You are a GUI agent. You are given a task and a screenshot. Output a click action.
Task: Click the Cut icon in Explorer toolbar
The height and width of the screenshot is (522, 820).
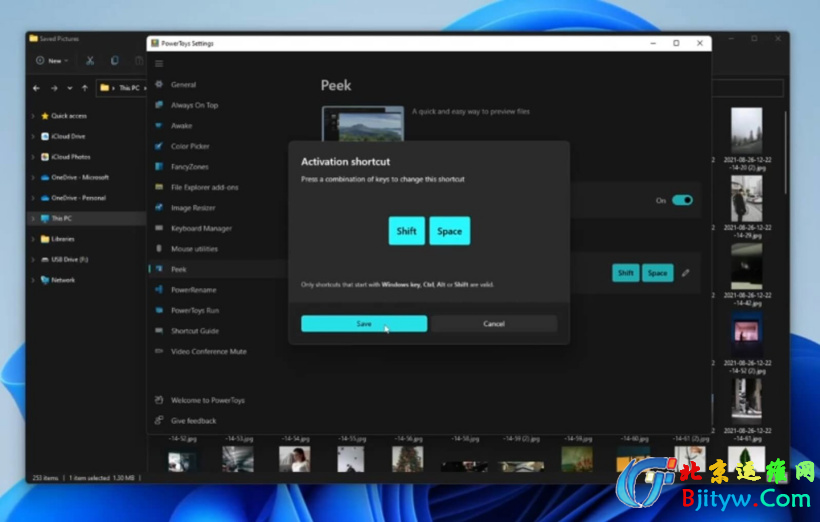coord(90,61)
